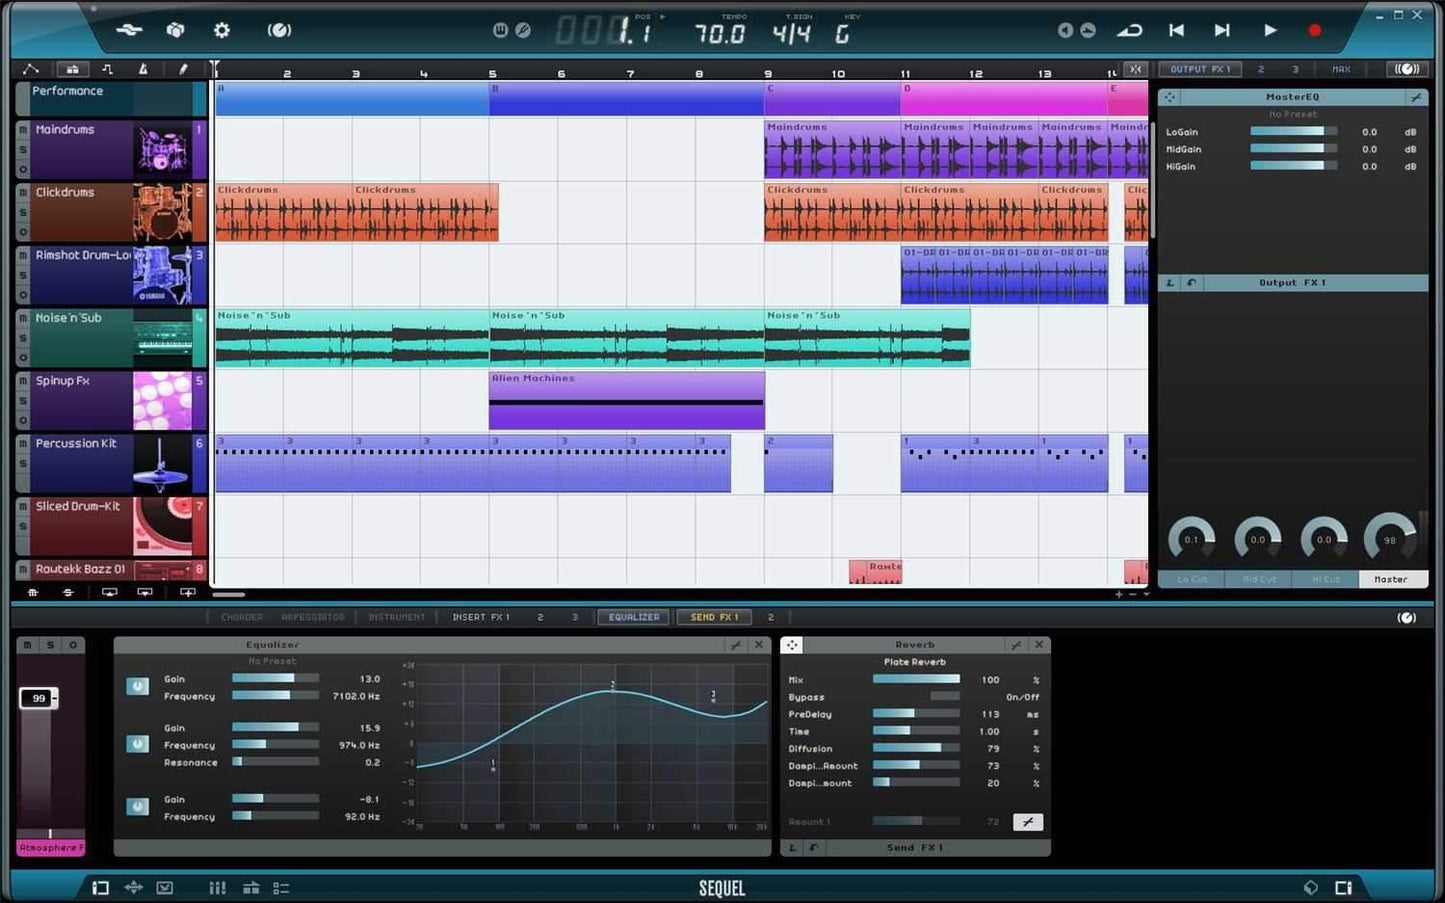Click the 4/4 time signature field
Screen dimensions: 1445x903
tap(791, 34)
